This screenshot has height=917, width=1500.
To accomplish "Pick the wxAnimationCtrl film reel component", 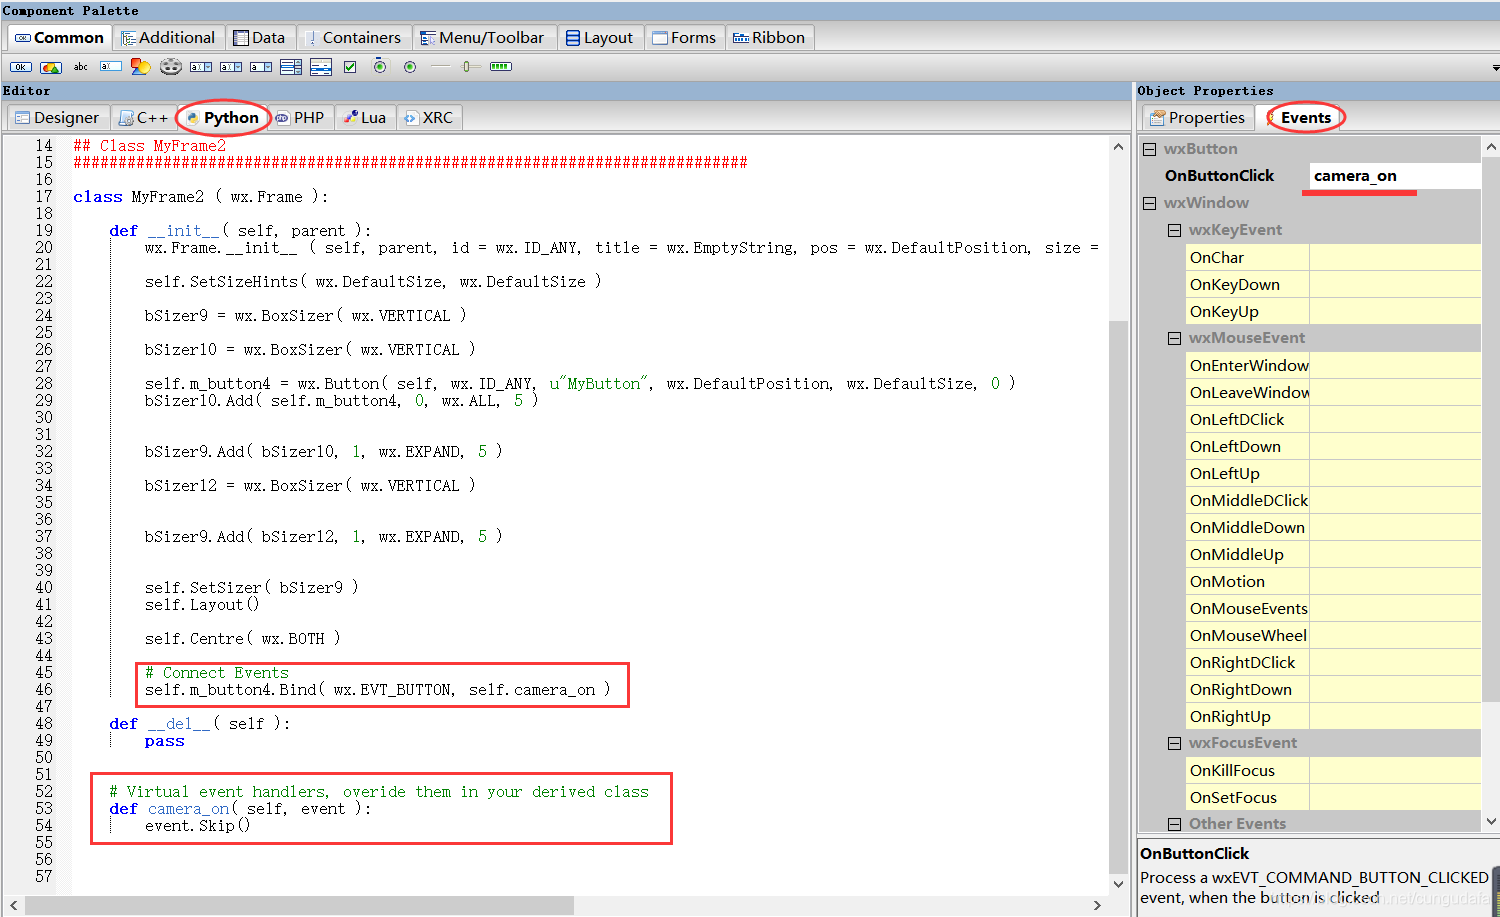I will [171, 67].
